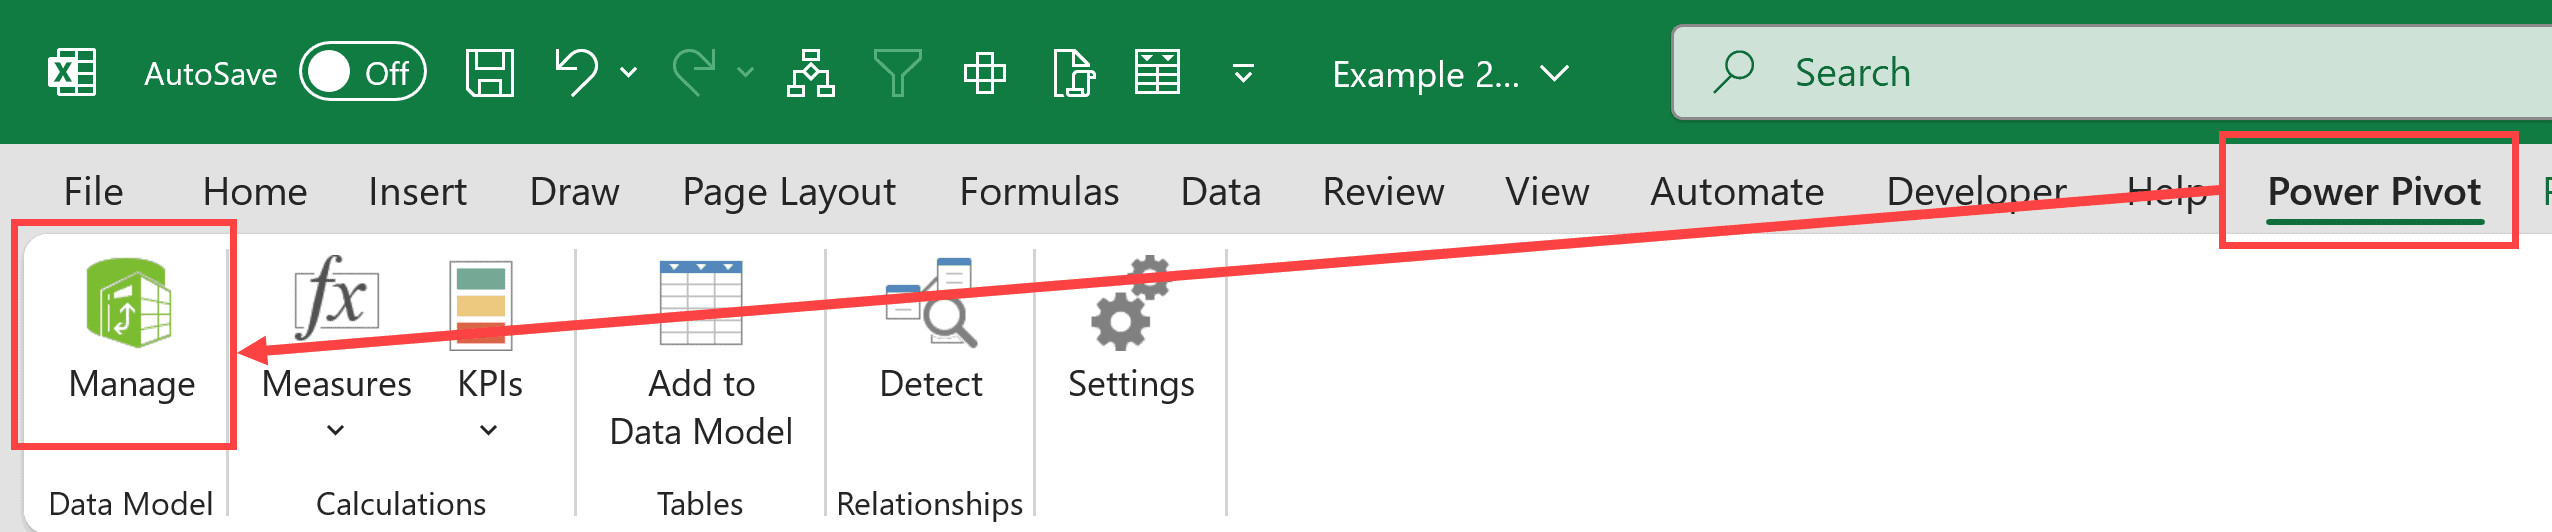The image size is (2552, 532).
Task: Expand the Customize Quick Access Toolbar menu
Action: pos(1243,73)
